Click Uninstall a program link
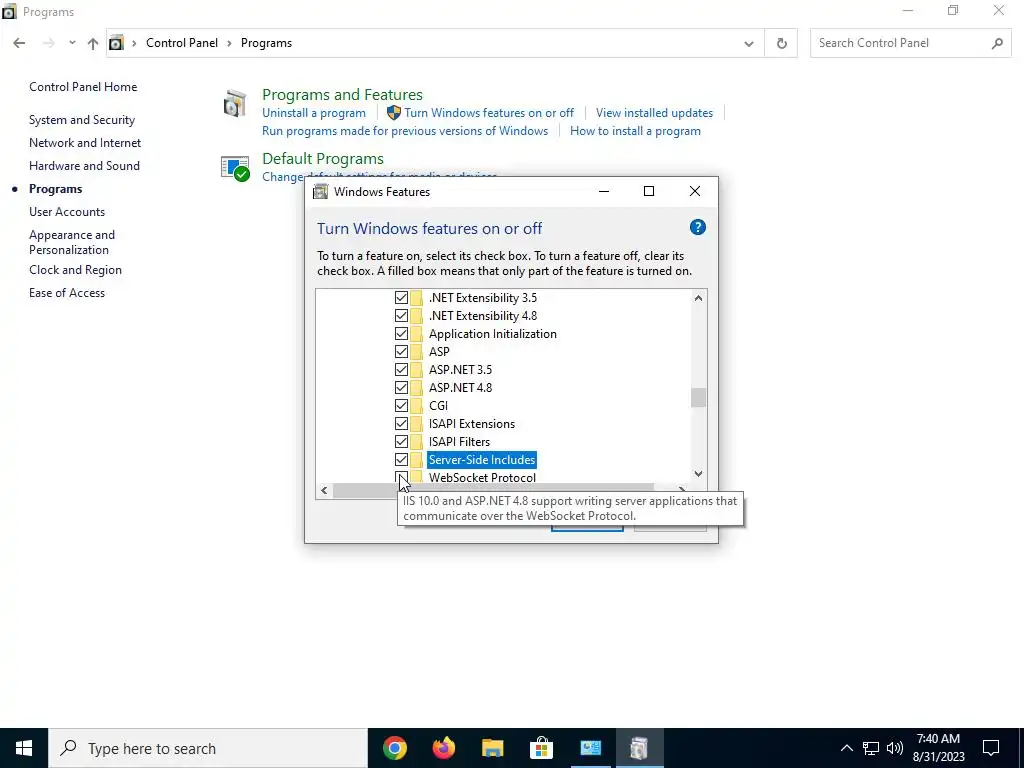 click(313, 113)
